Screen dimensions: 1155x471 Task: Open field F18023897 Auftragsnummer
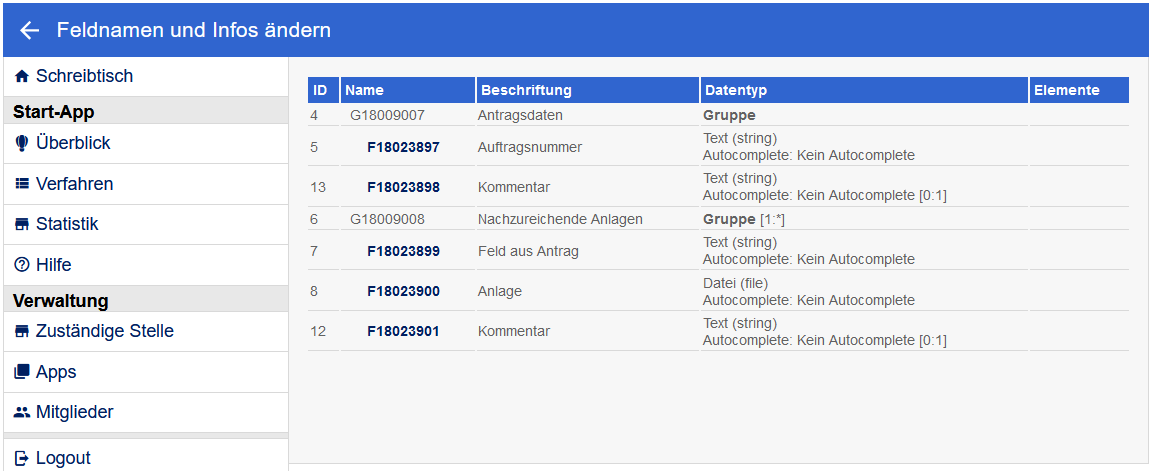(x=403, y=147)
